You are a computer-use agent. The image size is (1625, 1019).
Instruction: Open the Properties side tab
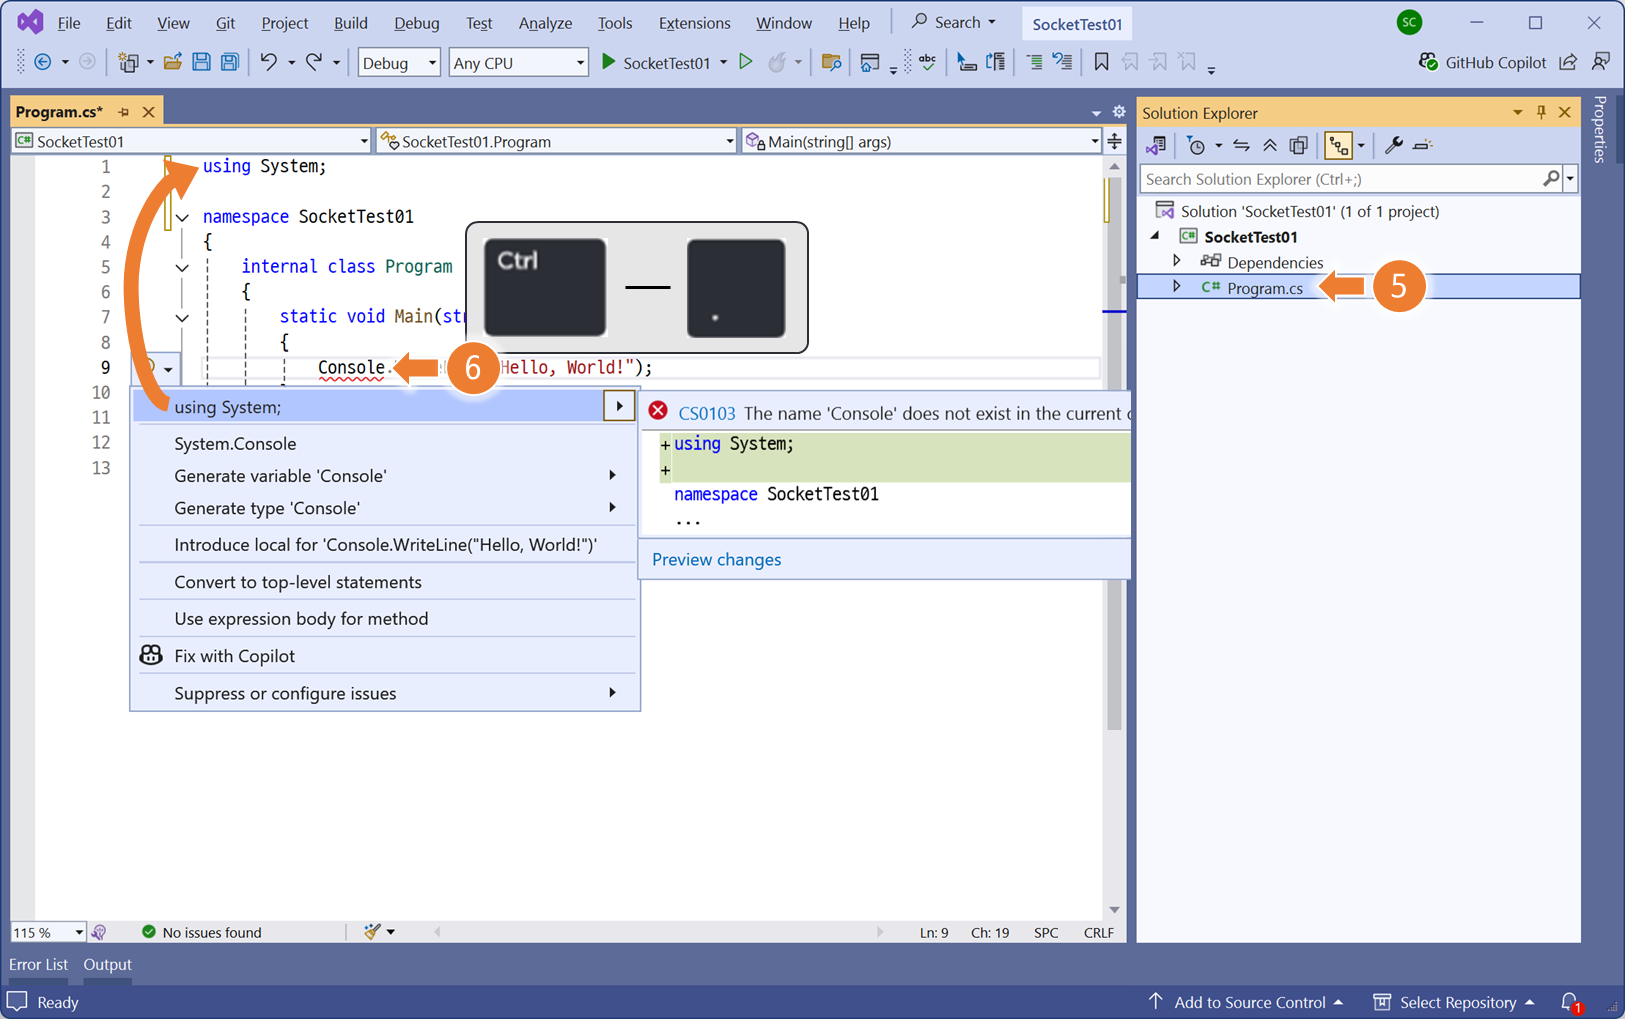(x=1600, y=129)
